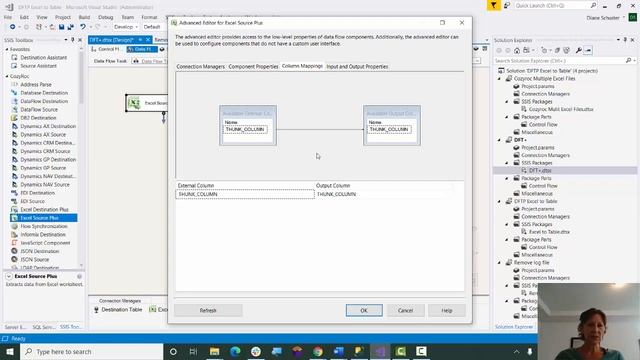640x360 pixels.
Task: Select JavaScript Component in toolbox
Action: point(45,243)
